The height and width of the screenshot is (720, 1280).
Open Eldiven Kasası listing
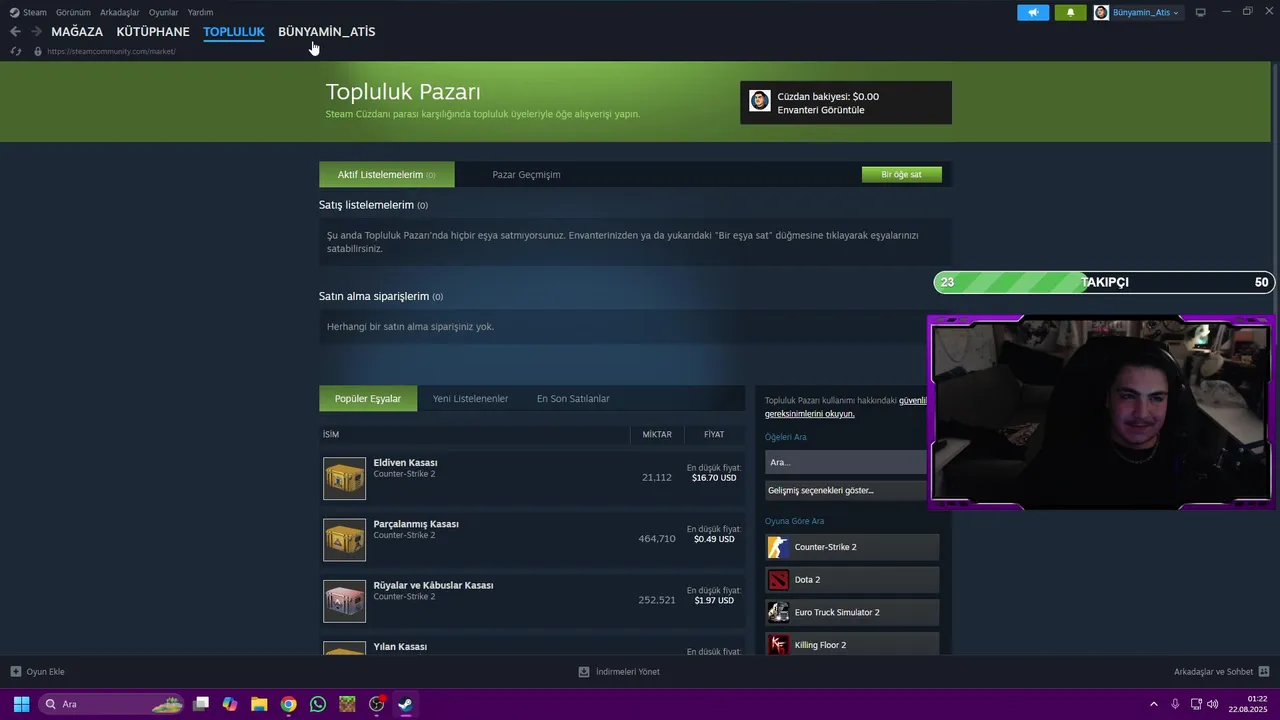[405, 463]
